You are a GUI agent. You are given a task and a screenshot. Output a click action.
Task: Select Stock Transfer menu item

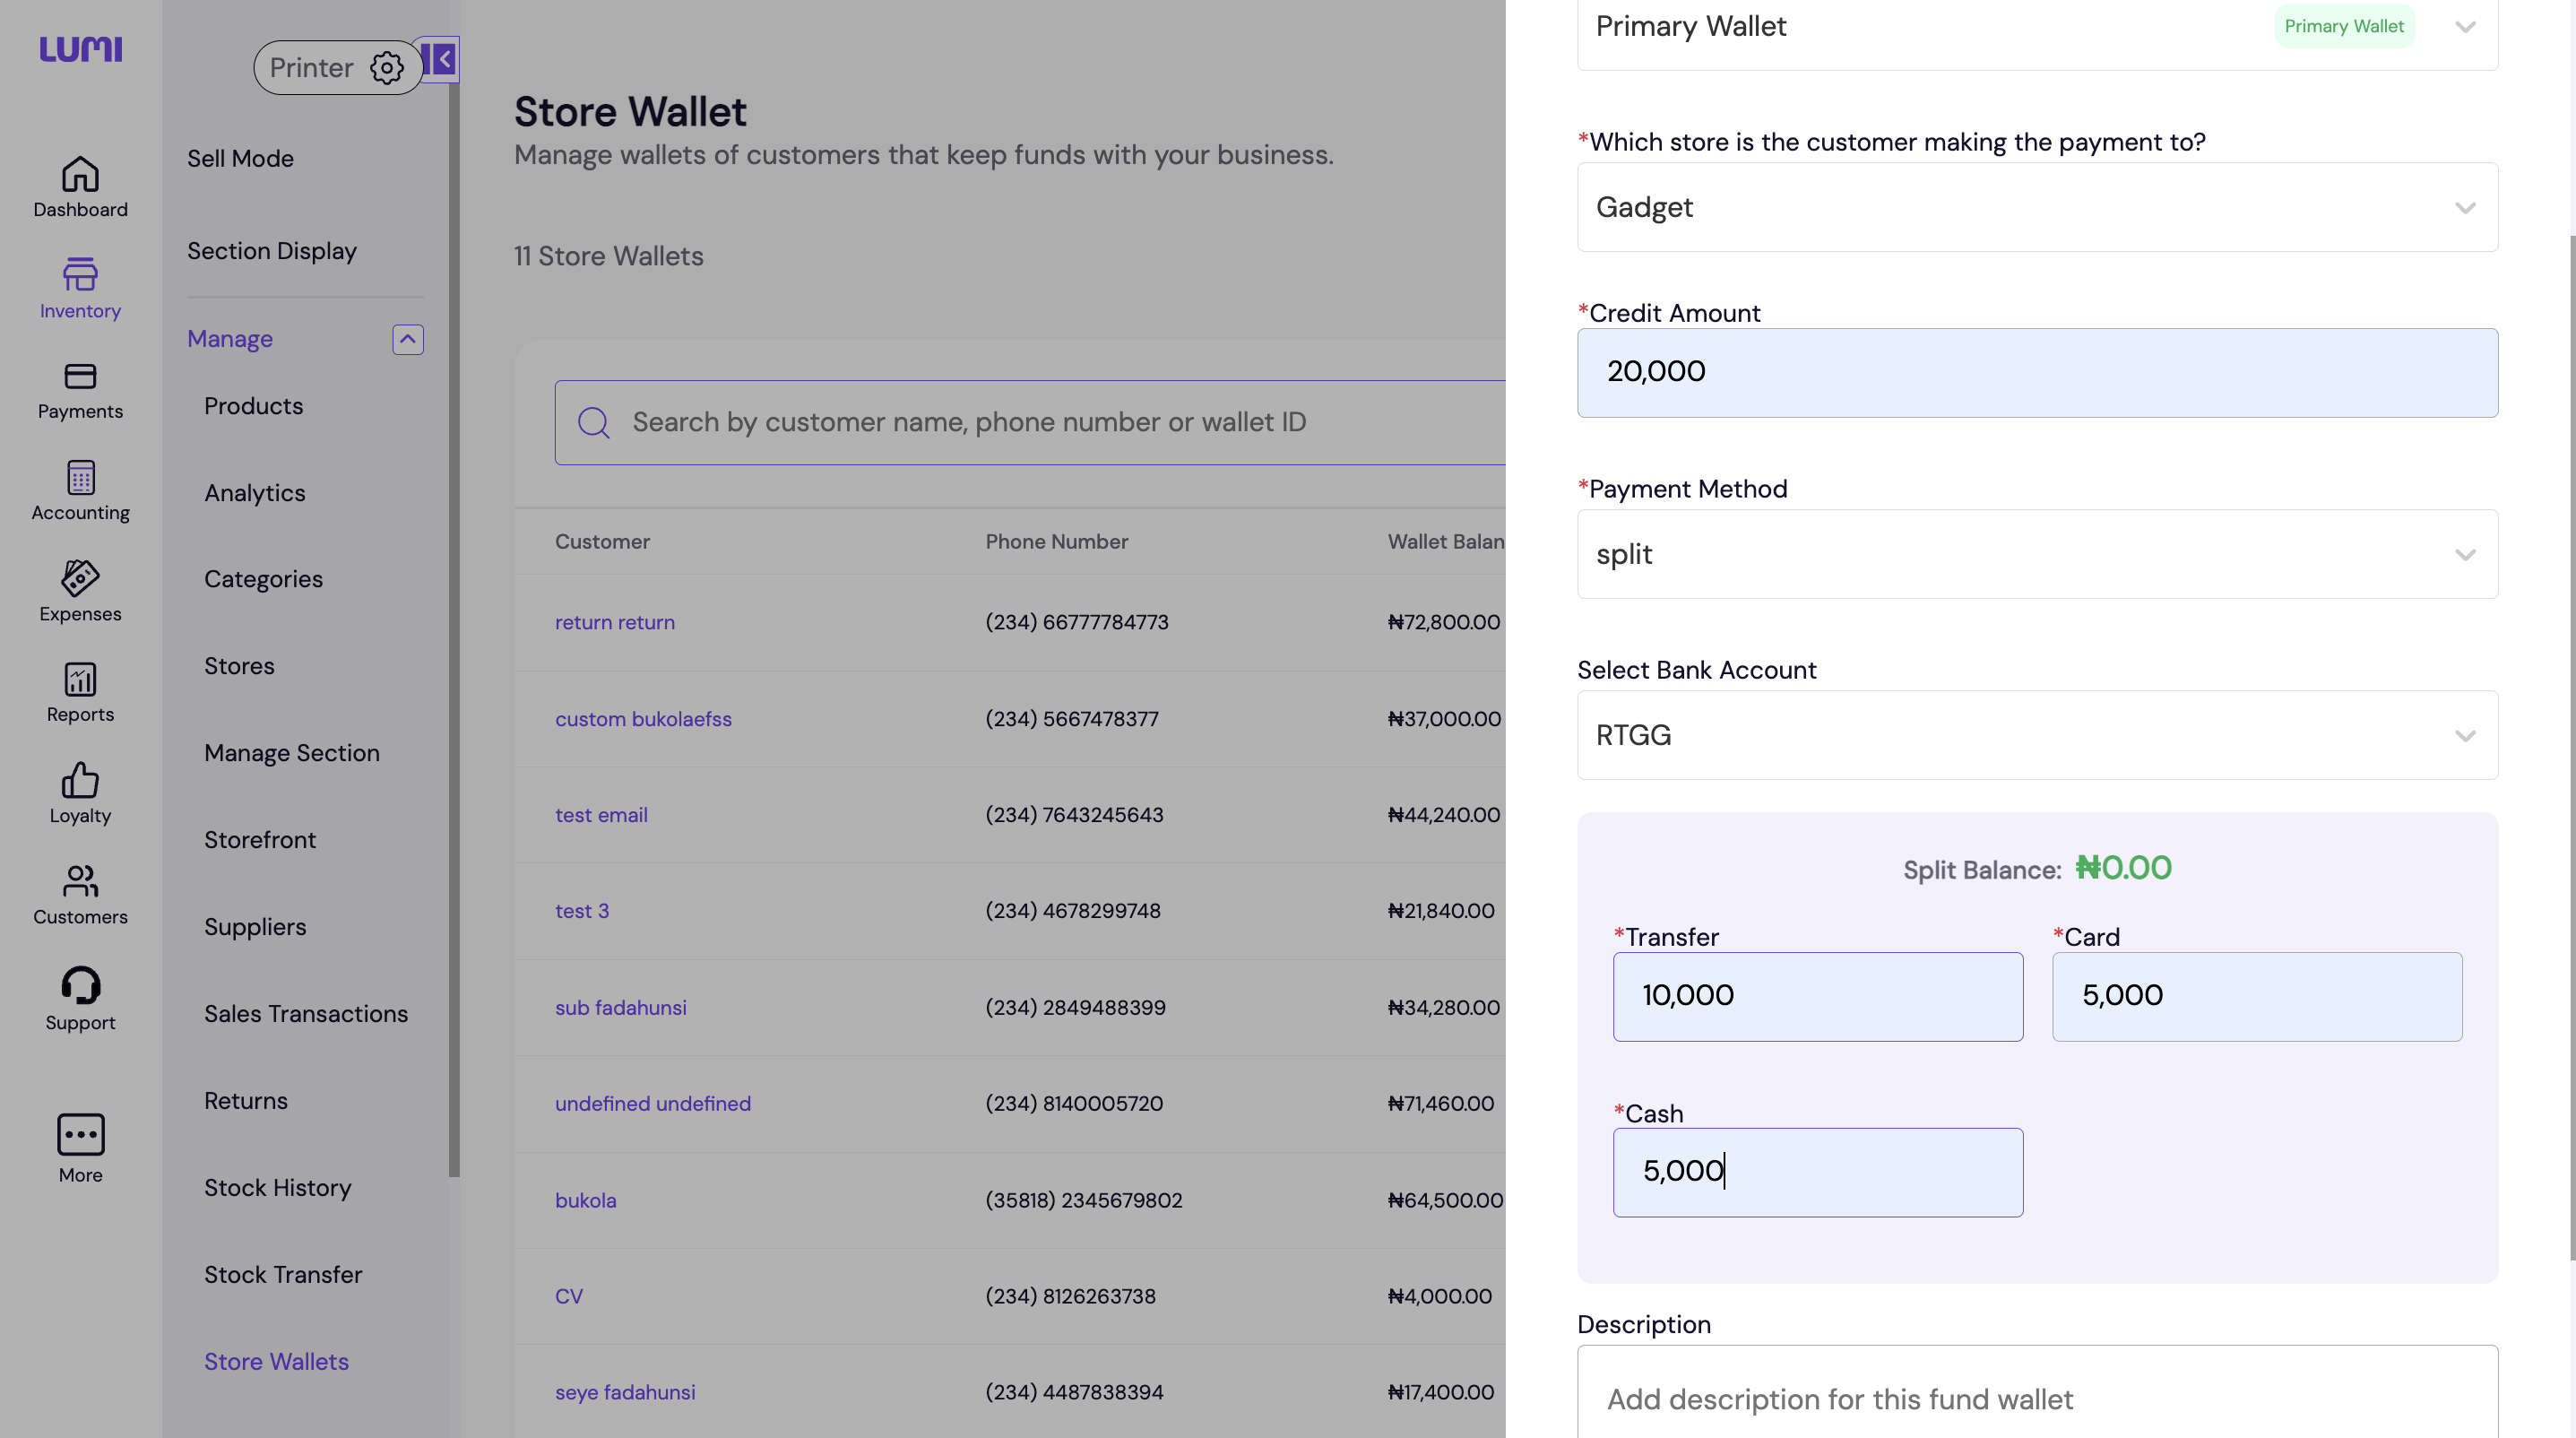click(283, 1275)
